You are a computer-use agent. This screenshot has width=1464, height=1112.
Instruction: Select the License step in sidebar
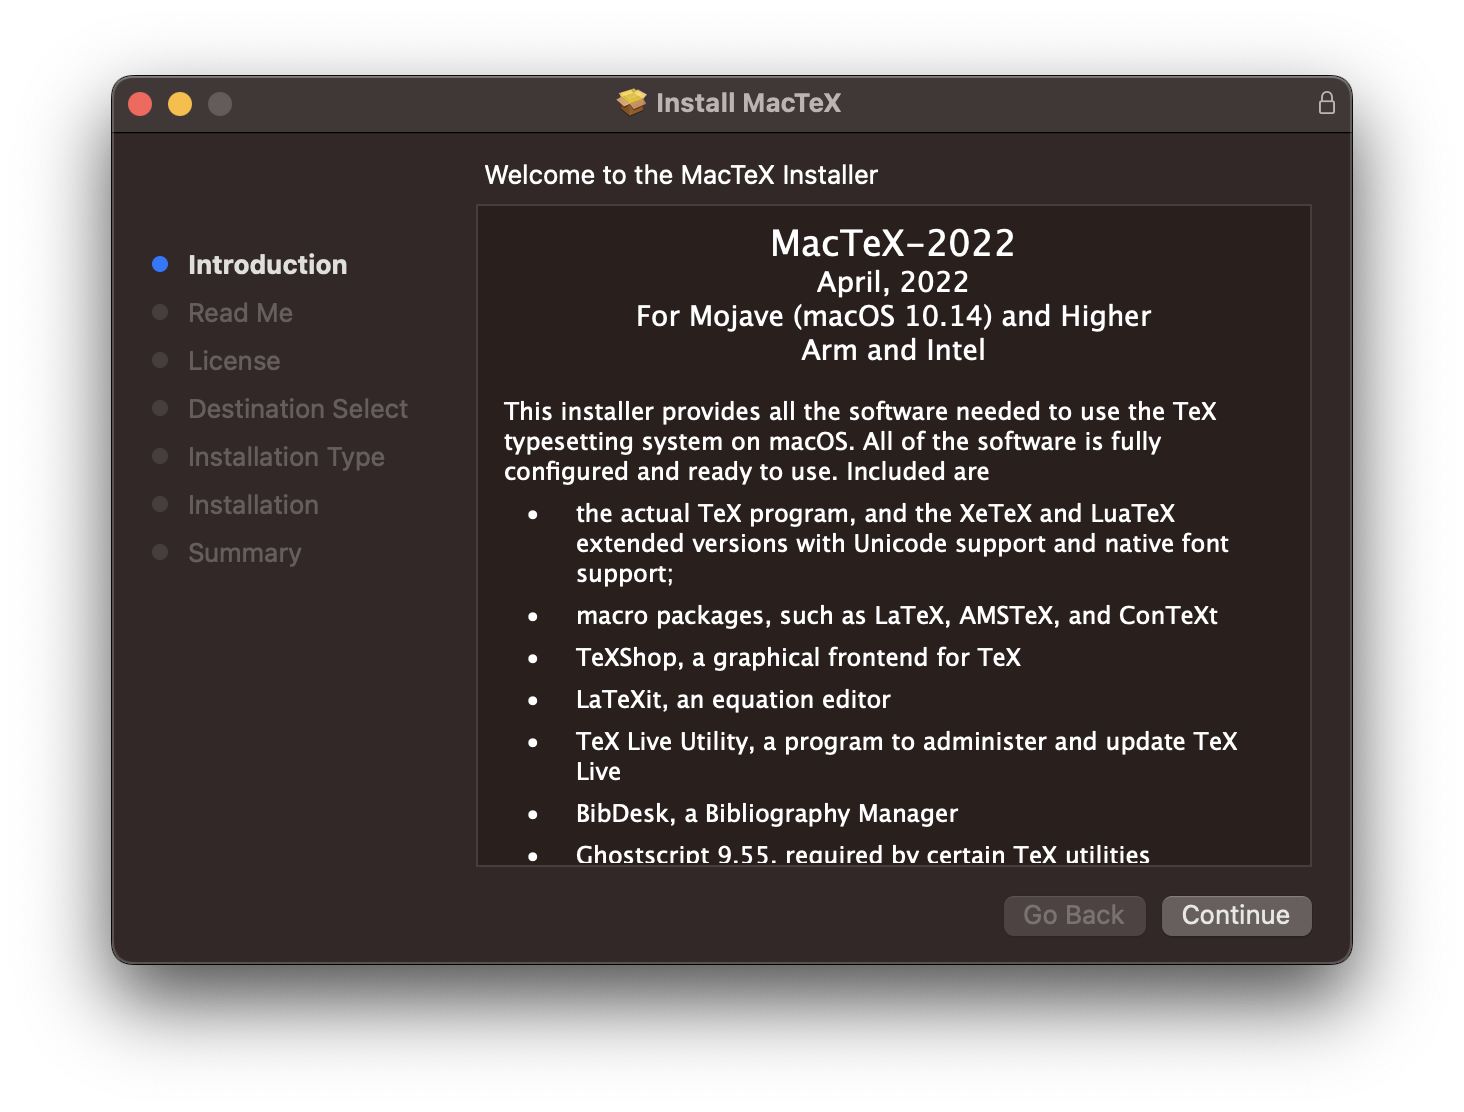click(x=234, y=361)
